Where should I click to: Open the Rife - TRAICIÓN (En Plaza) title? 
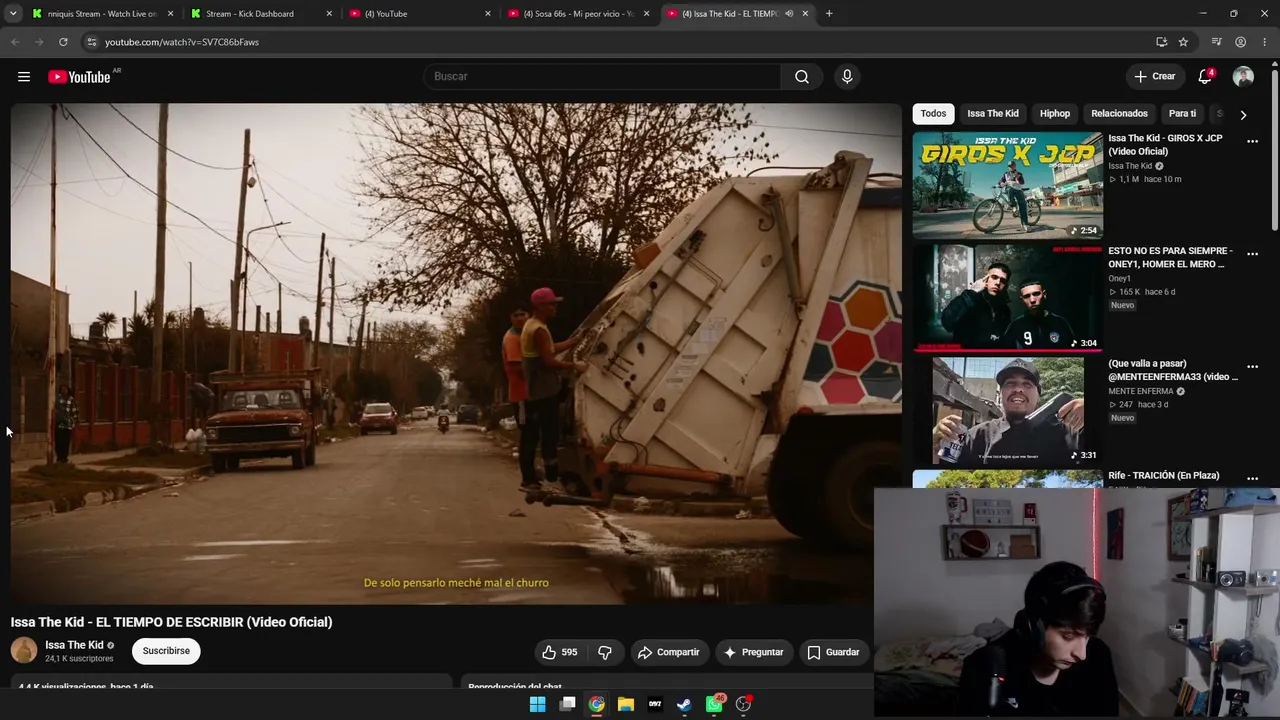pyautogui.click(x=1164, y=476)
